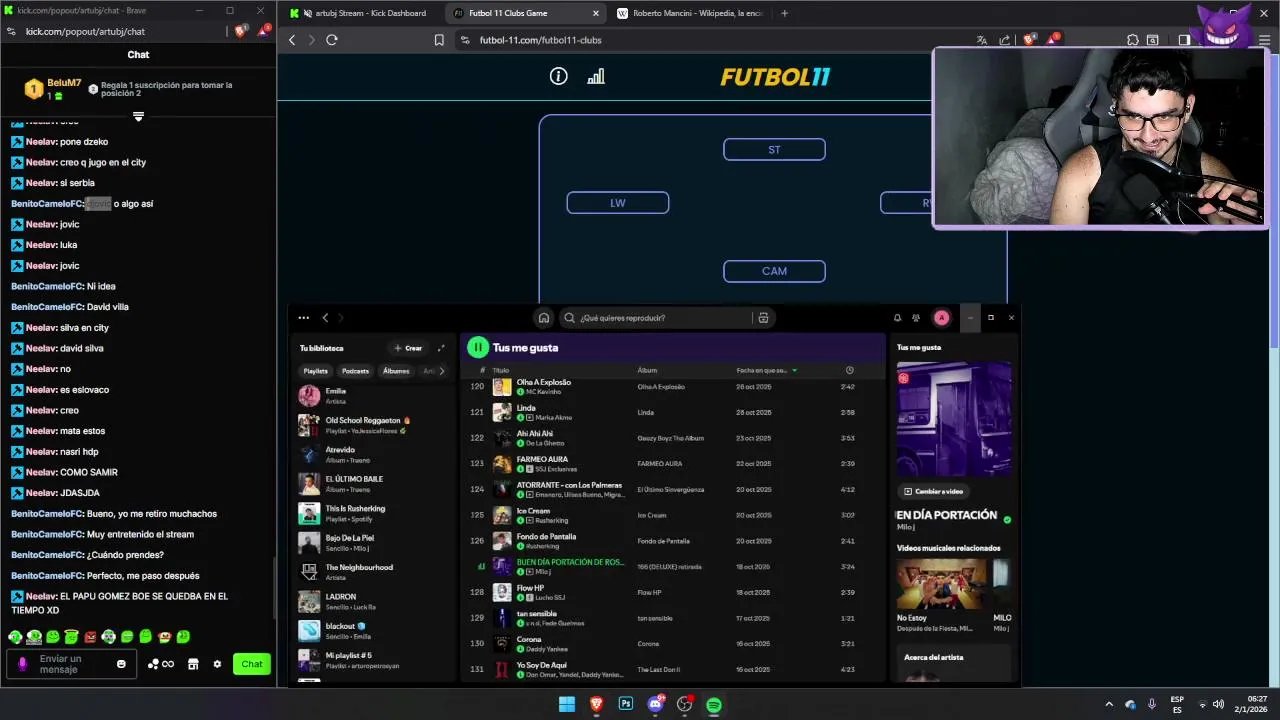Viewport: 1280px width, 720px height.
Task: Click duration clock column header
Action: point(849,371)
